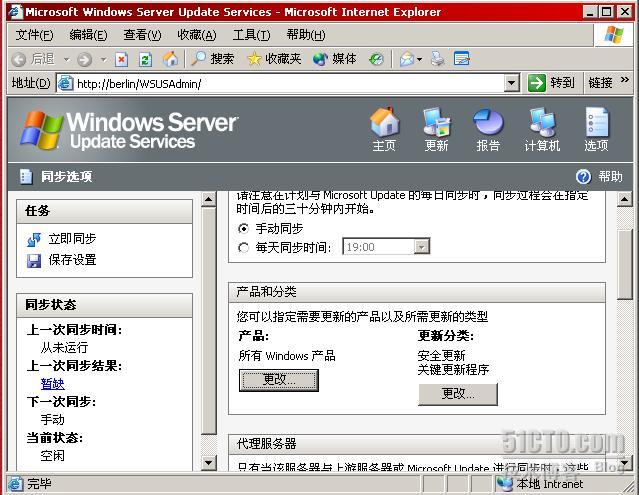Click the 保存设置 task link text
639x495 pixels.
pos(73,260)
